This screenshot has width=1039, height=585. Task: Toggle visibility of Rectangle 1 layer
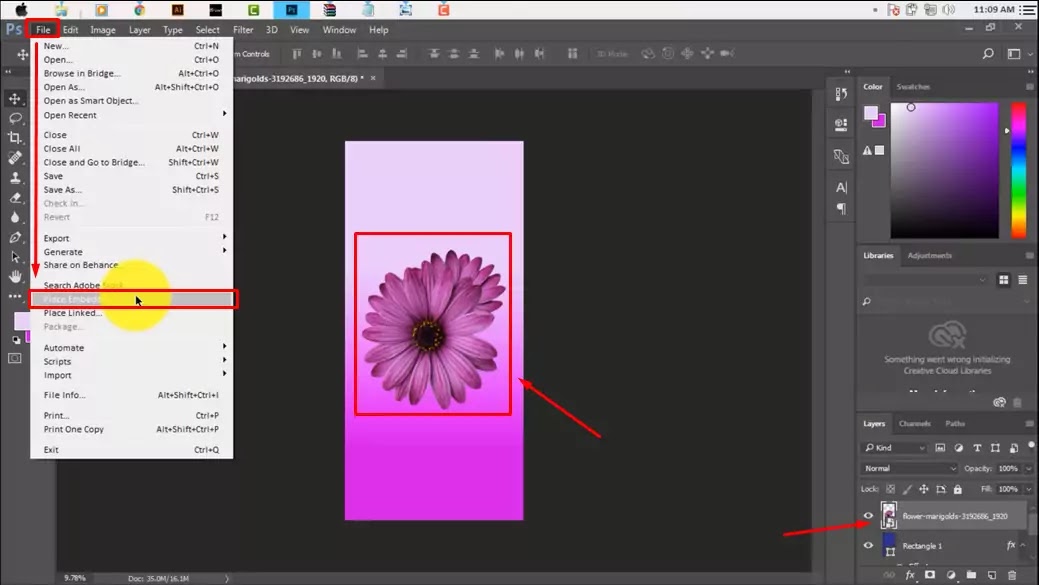(x=868, y=546)
